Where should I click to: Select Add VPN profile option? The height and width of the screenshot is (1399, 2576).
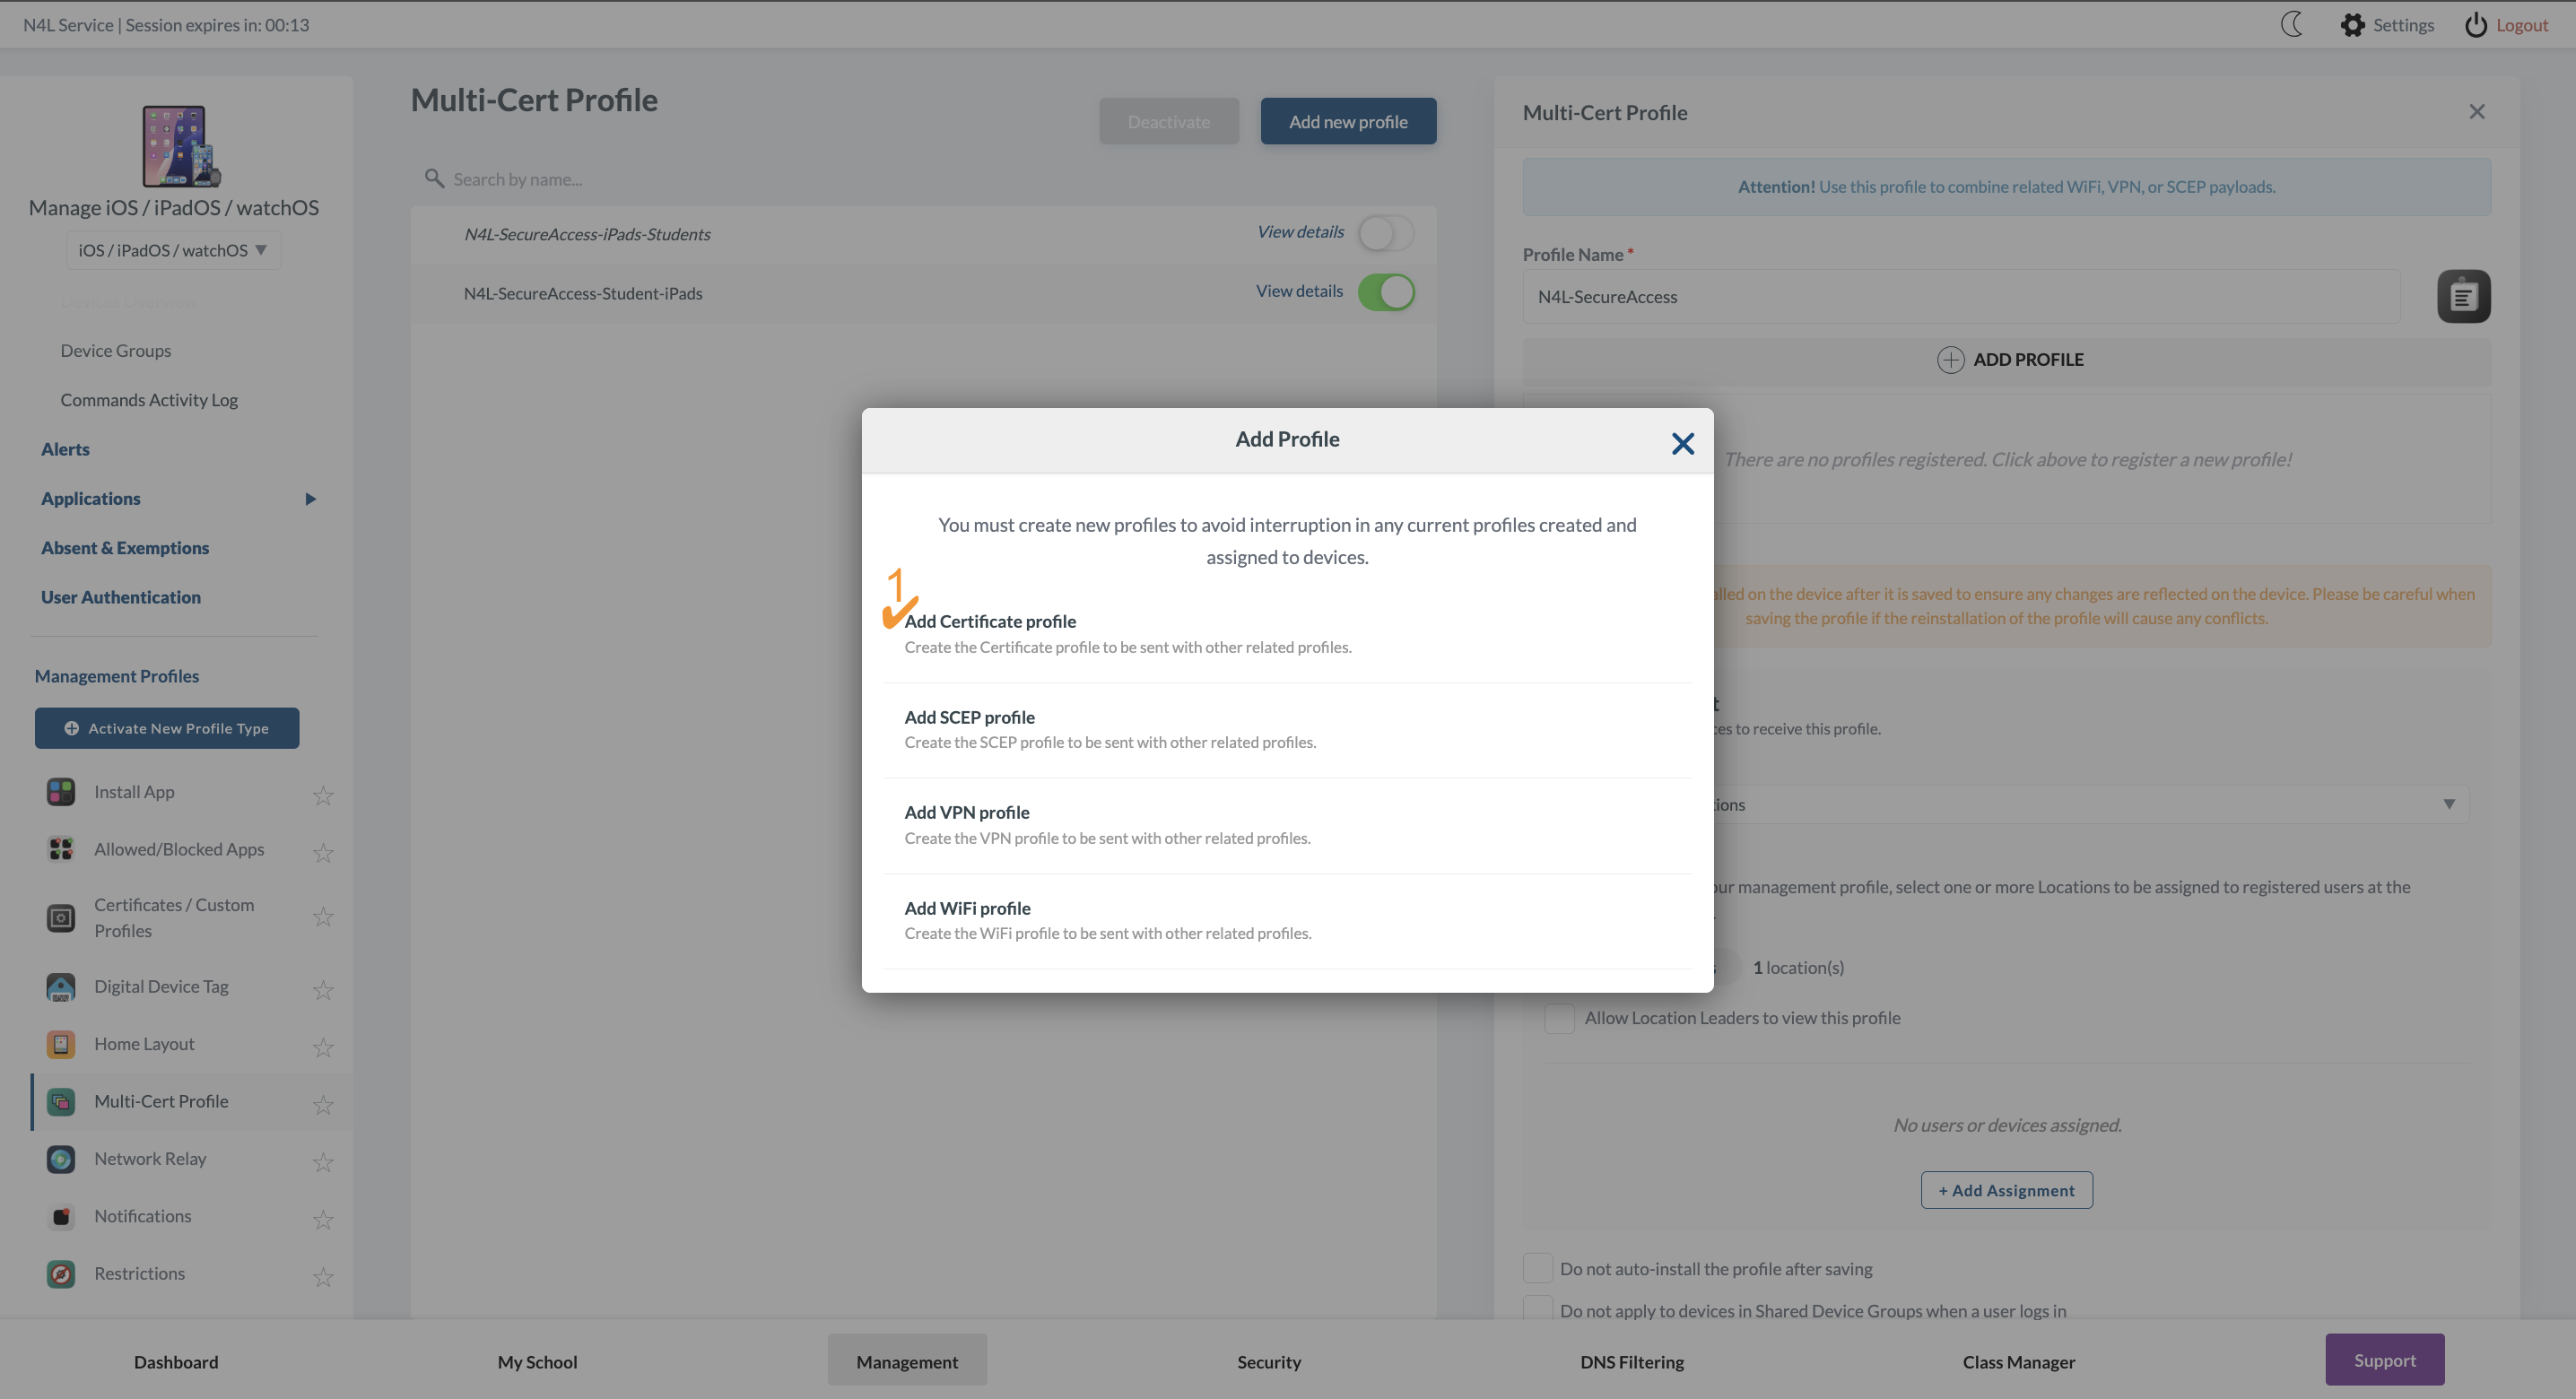pyautogui.click(x=1287, y=825)
